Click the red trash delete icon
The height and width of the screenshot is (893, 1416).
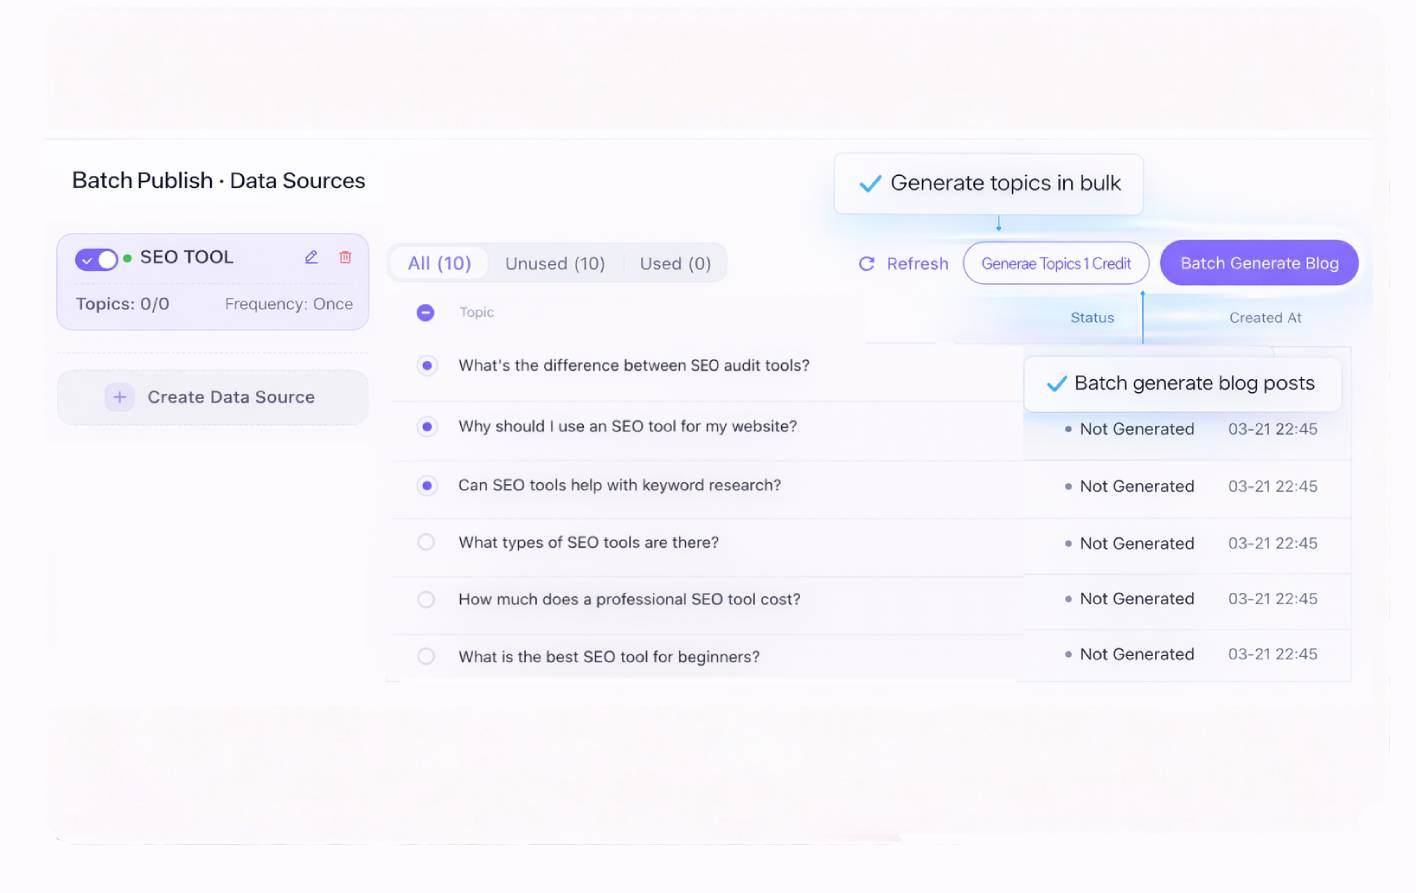[345, 257]
